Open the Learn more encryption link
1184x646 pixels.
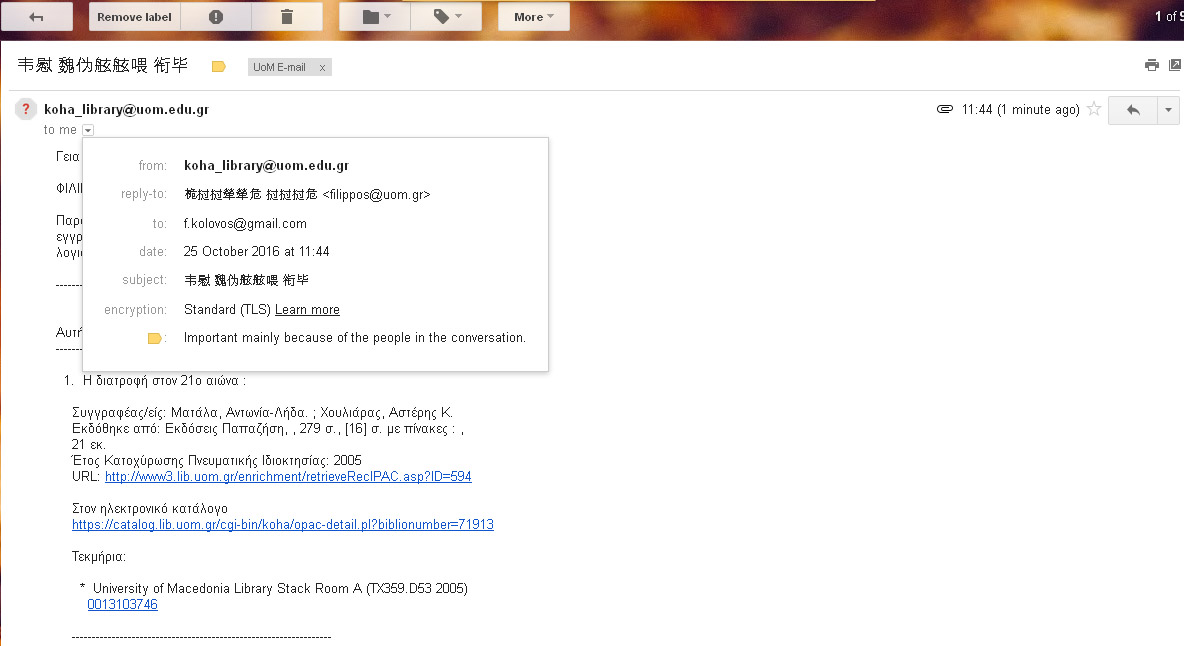(307, 310)
